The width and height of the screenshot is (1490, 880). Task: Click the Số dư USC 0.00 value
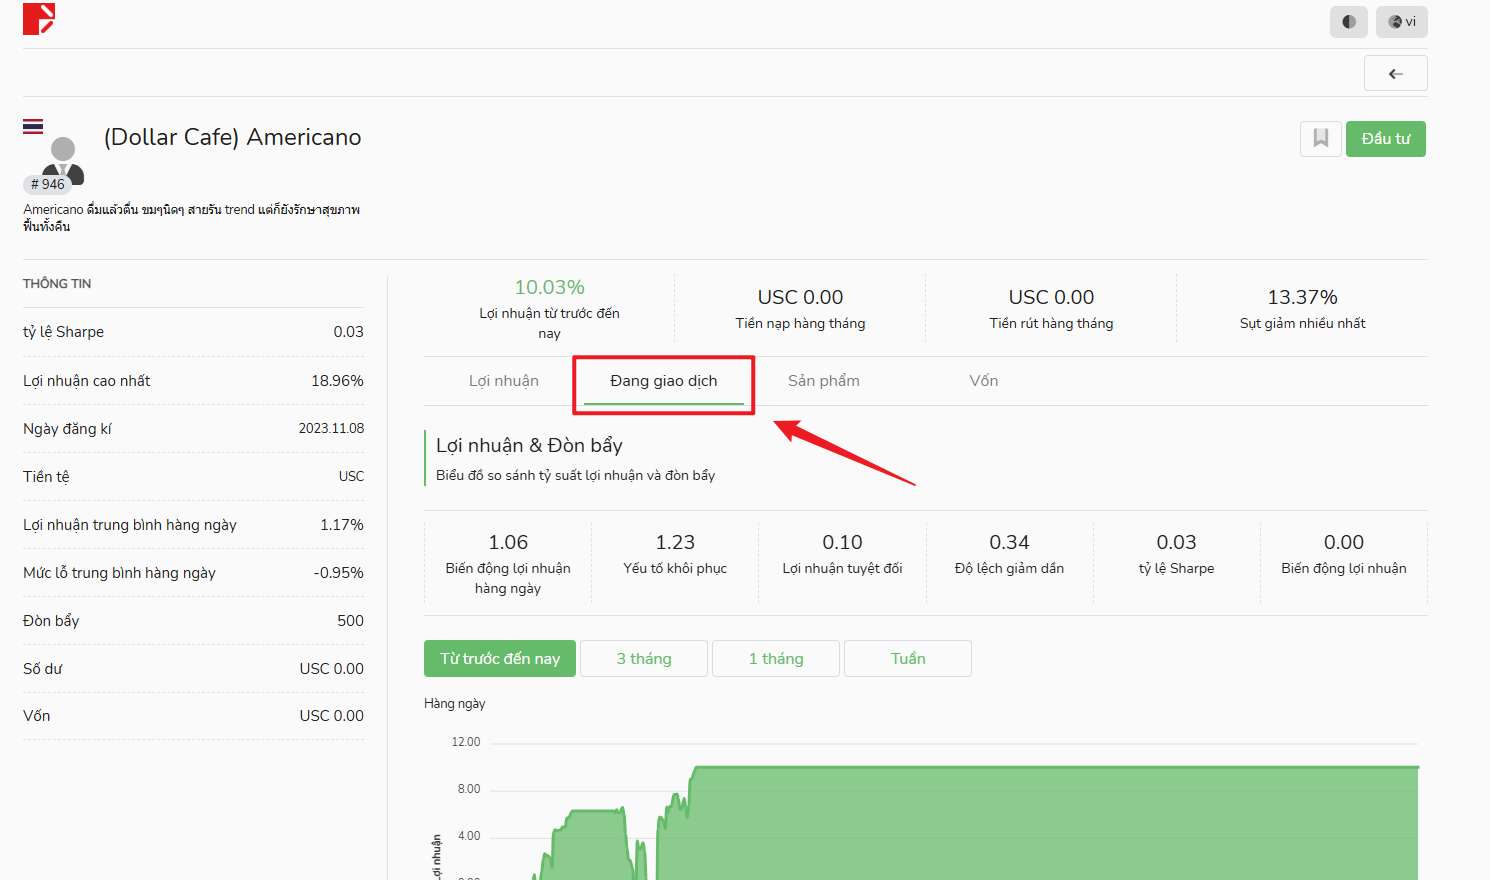[x=331, y=669]
